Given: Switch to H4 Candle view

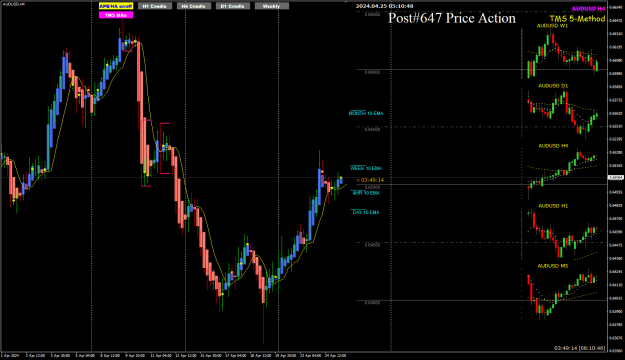Looking at the screenshot, I should coord(194,6).
